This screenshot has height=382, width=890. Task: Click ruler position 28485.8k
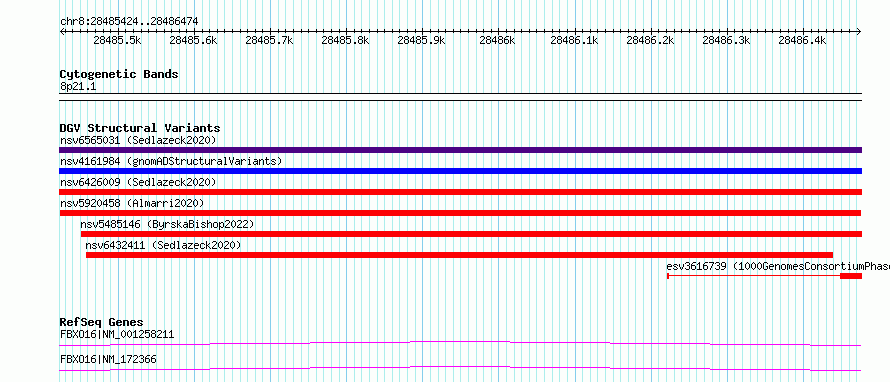pos(346,40)
